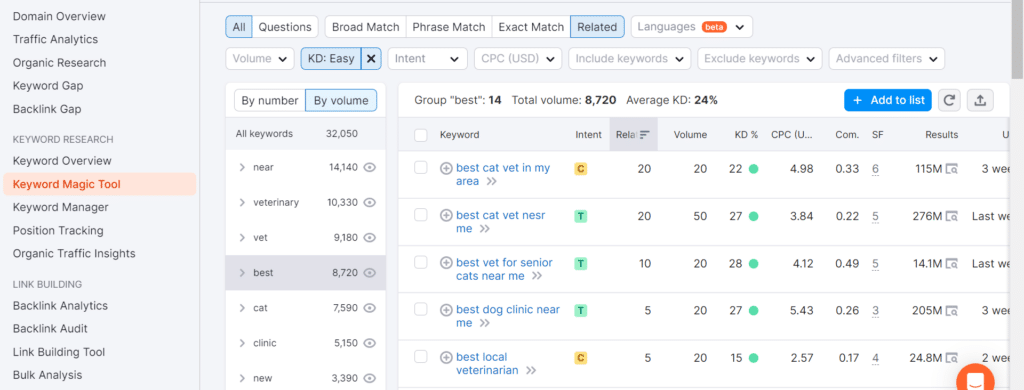The height and width of the screenshot is (390, 1024).
Task: Check the box for 'best cat vet nesr me'
Action: tap(421, 215)
